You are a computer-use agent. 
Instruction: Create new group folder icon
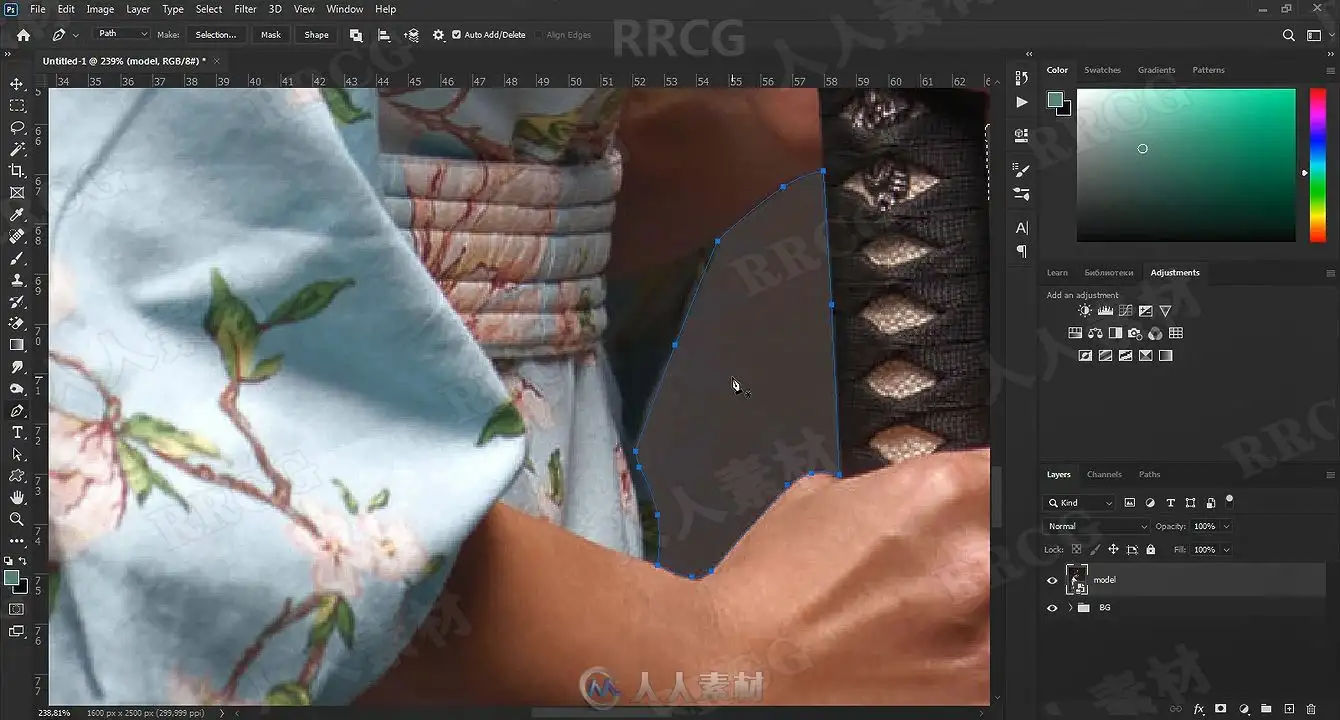coord(1266,709)
